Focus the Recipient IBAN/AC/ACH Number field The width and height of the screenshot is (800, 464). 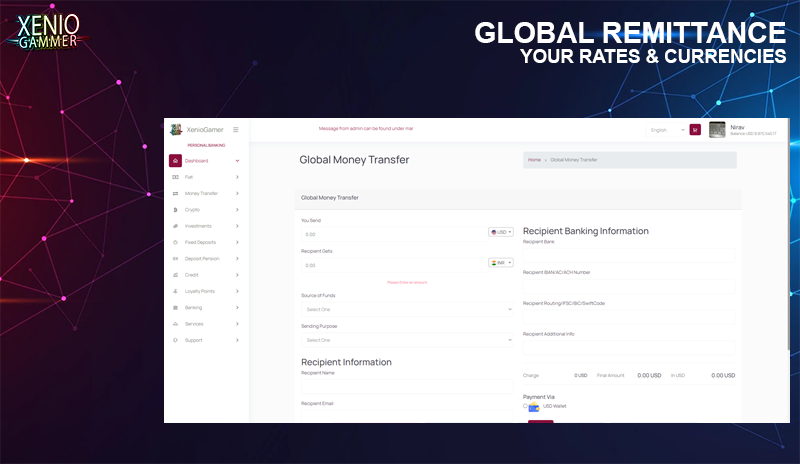coord(629,286)
